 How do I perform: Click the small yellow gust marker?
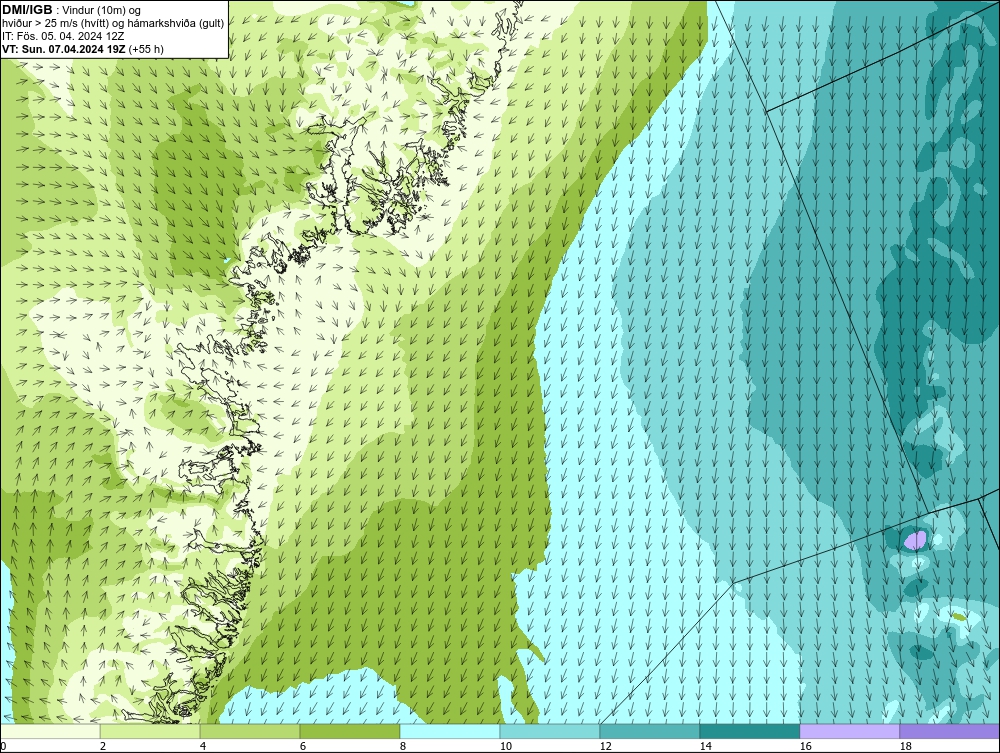959,617
